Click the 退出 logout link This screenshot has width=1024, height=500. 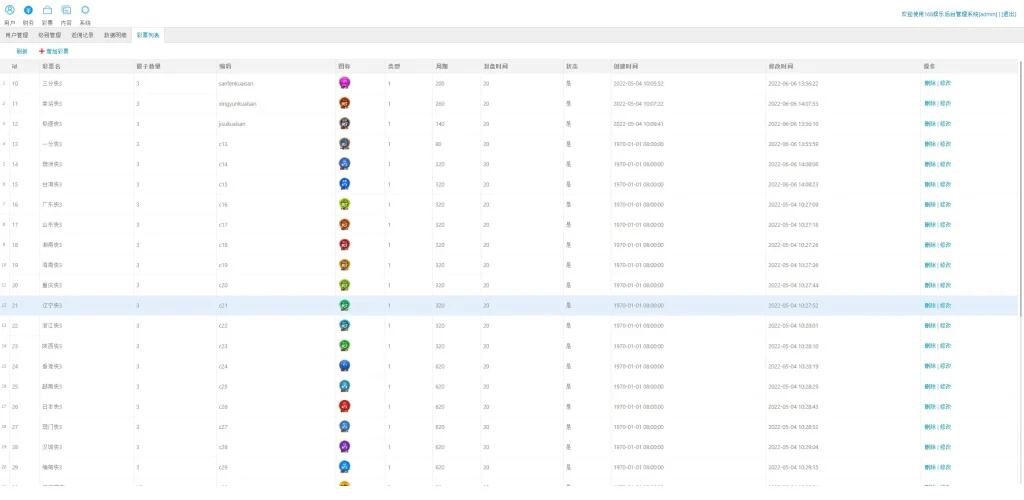(1009, 15)
